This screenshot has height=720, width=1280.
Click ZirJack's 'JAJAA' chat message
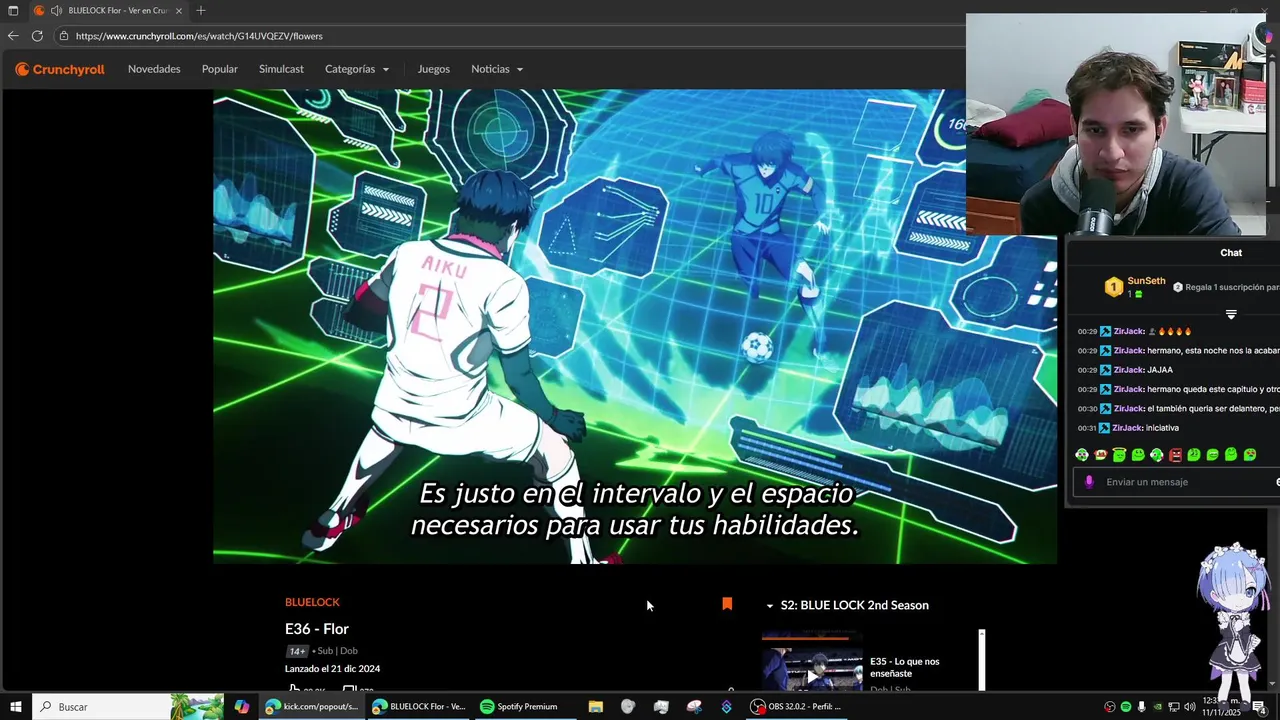click(1160, 370)
